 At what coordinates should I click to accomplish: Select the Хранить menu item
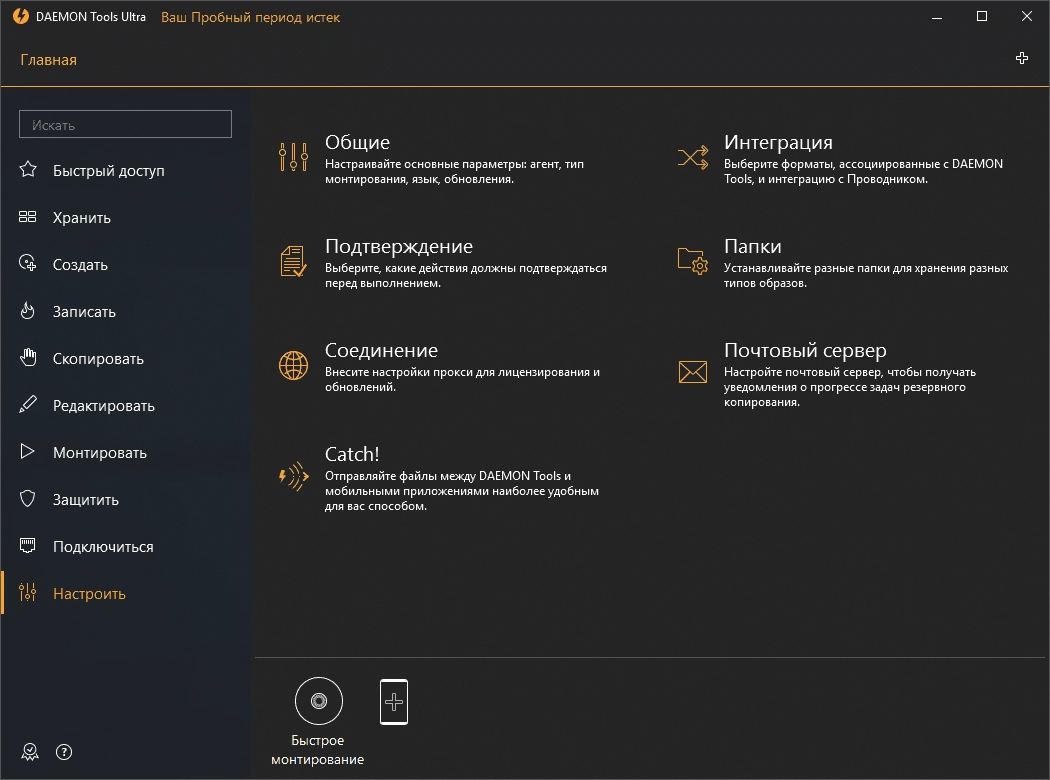82,218
